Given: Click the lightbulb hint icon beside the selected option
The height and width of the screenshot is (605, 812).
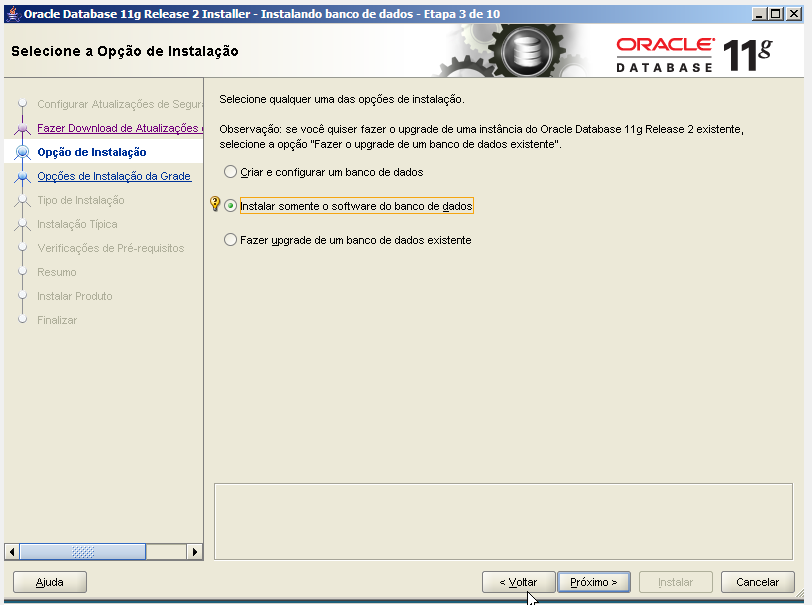Looking at the screenshot, I should (216, 206).
